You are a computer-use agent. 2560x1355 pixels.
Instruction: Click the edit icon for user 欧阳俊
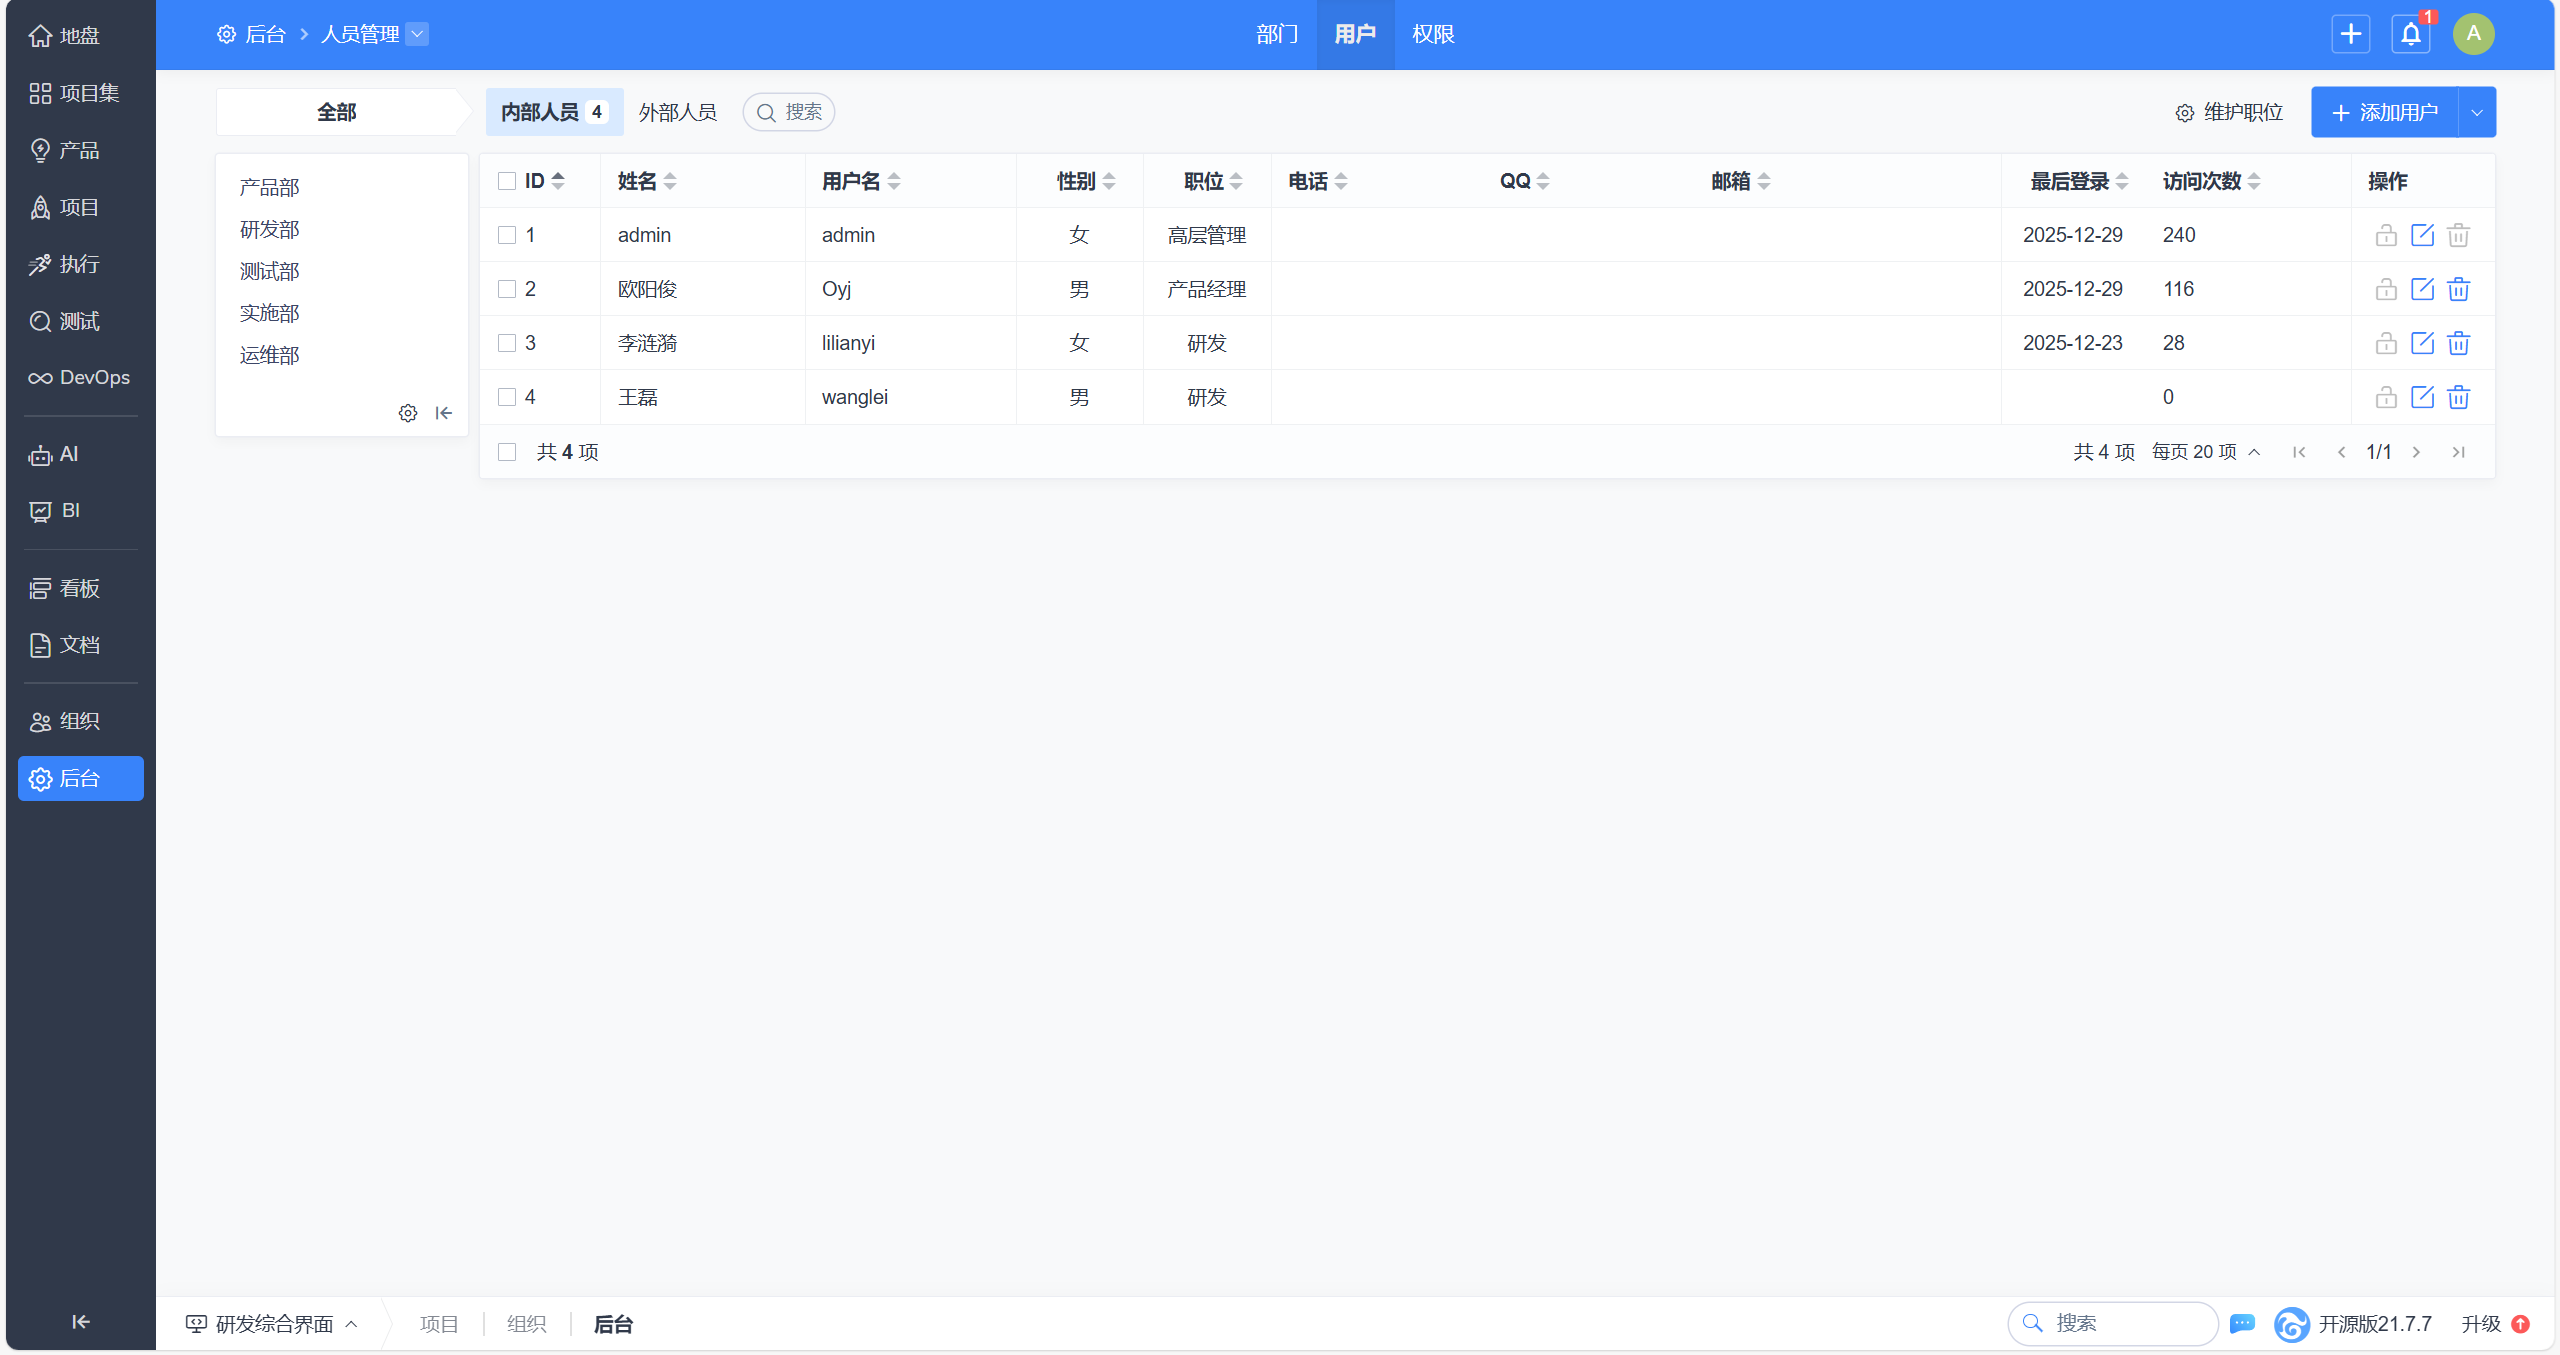click(2422, 289)
